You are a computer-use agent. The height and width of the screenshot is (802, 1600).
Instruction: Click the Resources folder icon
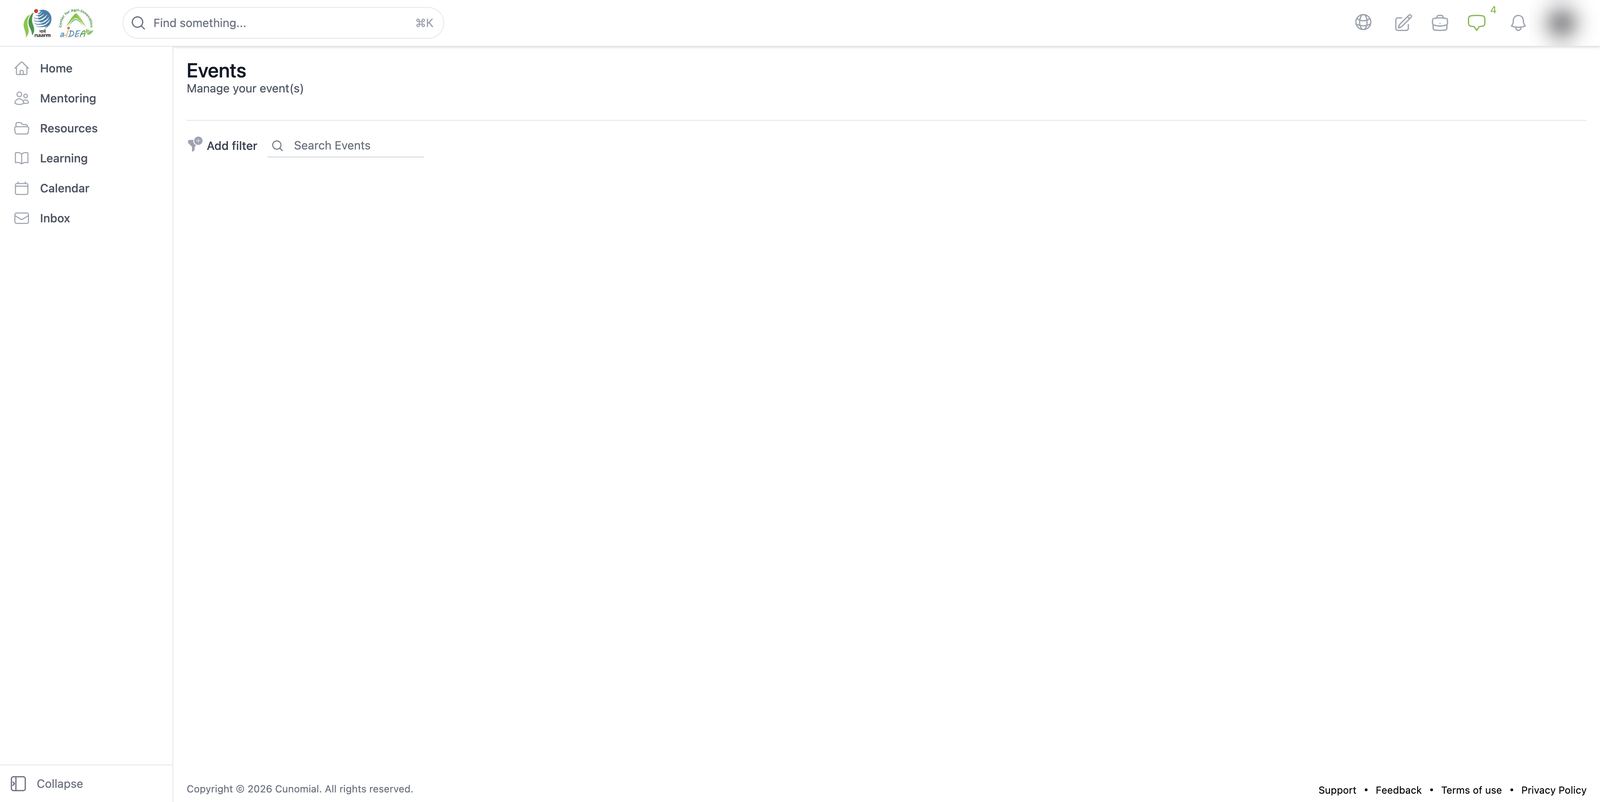(21, 128)
